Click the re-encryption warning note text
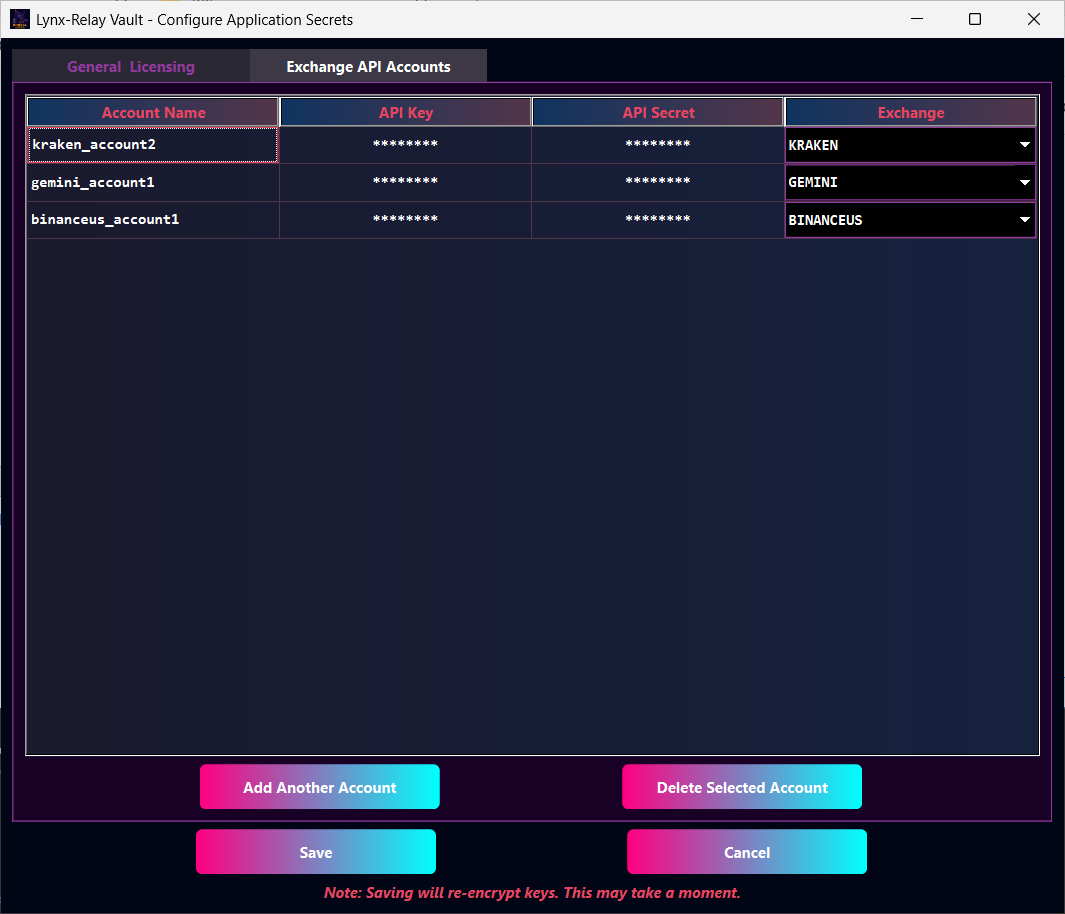Viewport: 1065px width, 914px height. pyautogui.click(x=532, y=893)
